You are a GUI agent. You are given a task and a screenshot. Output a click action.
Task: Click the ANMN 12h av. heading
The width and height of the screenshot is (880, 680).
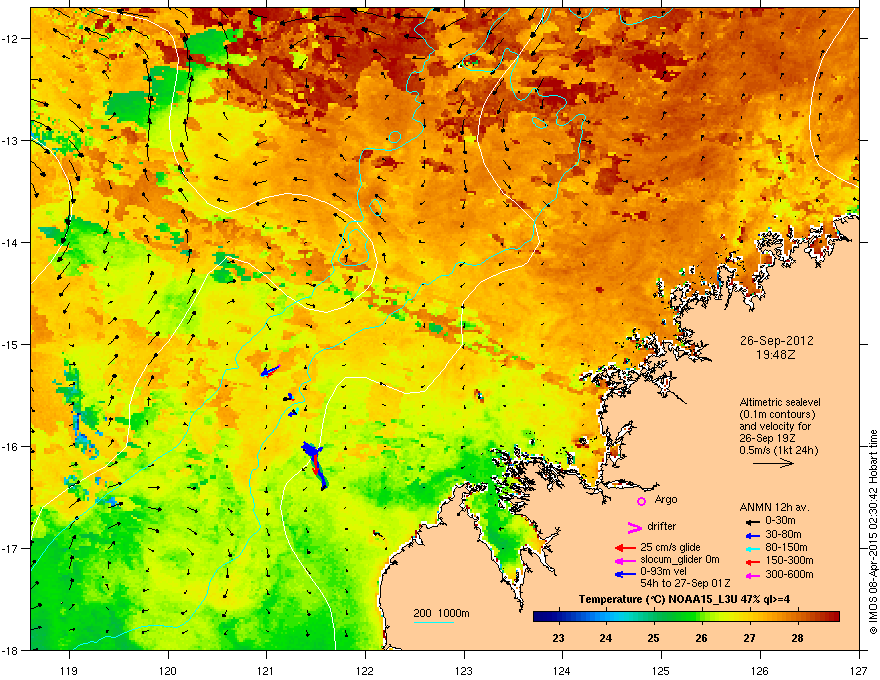tap(774, 508)
